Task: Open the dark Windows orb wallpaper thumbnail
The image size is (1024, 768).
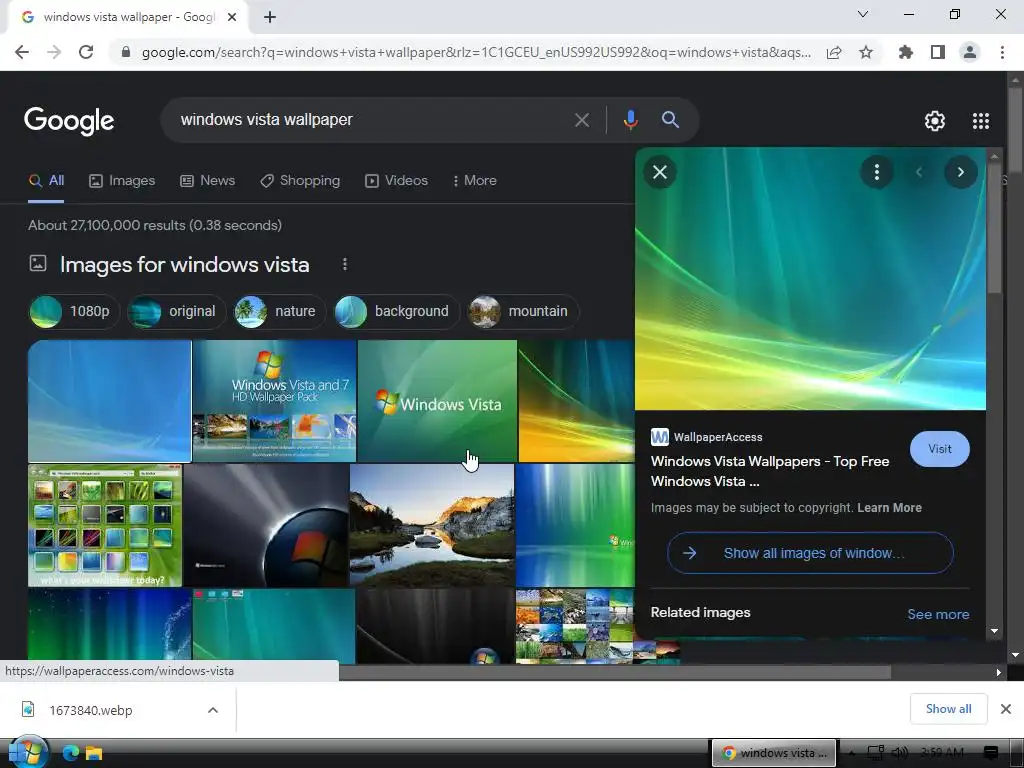Action: [266, 526]
